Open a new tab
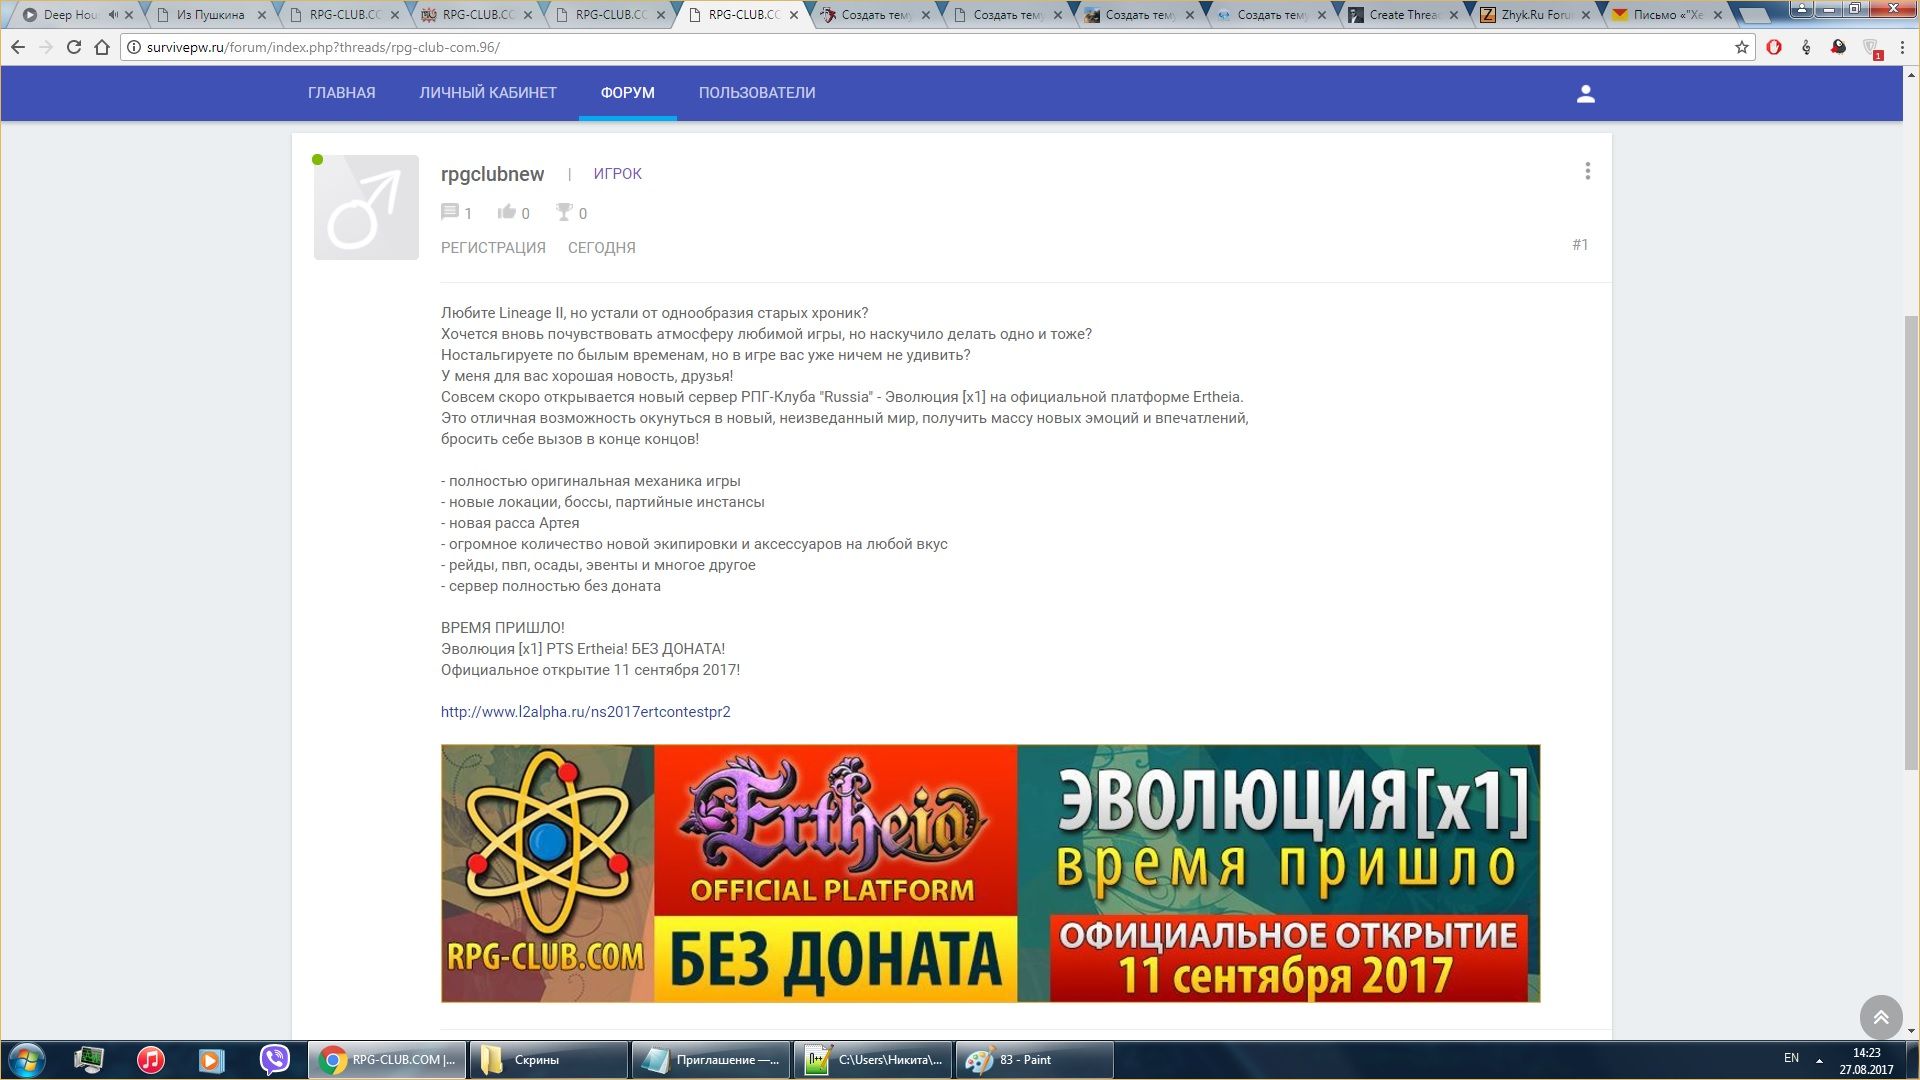The image size is (1920, 1080). tap(1755, 16)
